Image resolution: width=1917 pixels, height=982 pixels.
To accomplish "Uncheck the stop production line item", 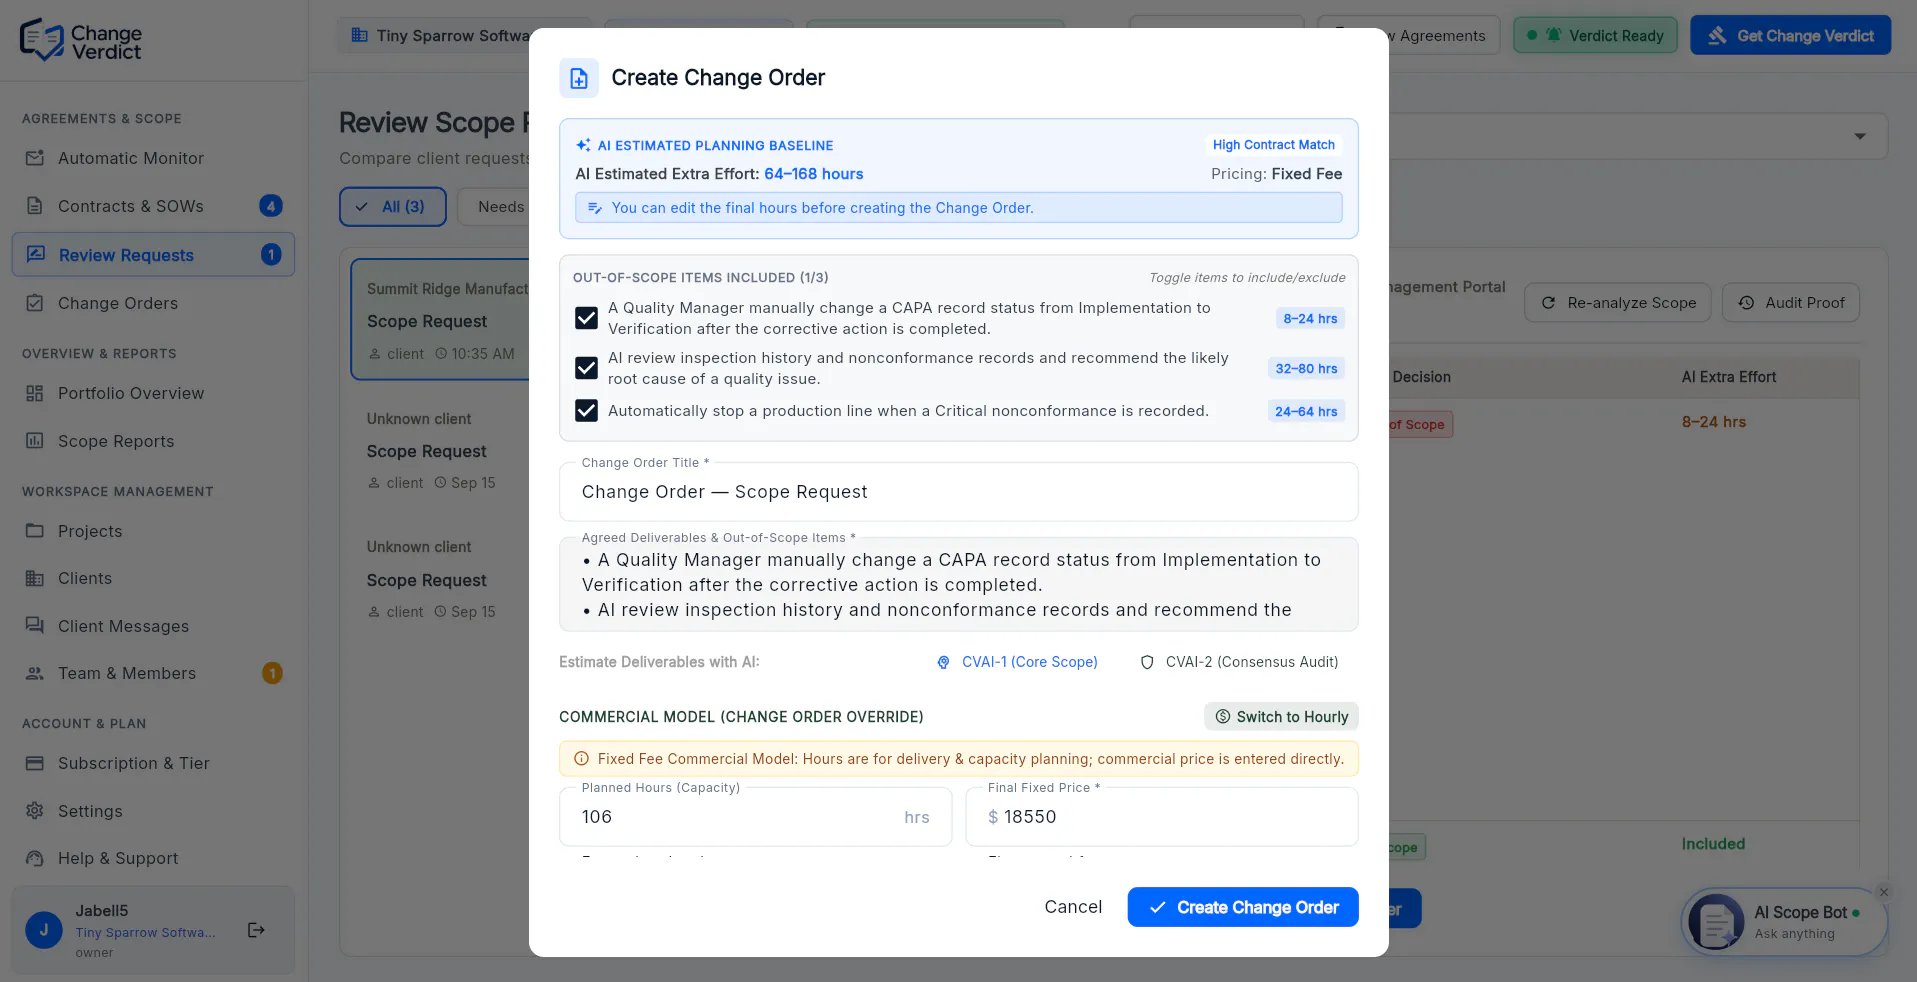I will [586, 411].
